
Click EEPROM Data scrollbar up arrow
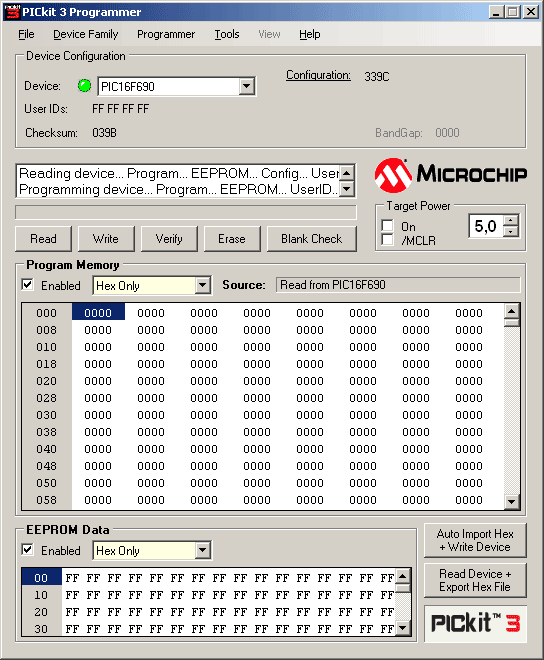pos(403,576)
